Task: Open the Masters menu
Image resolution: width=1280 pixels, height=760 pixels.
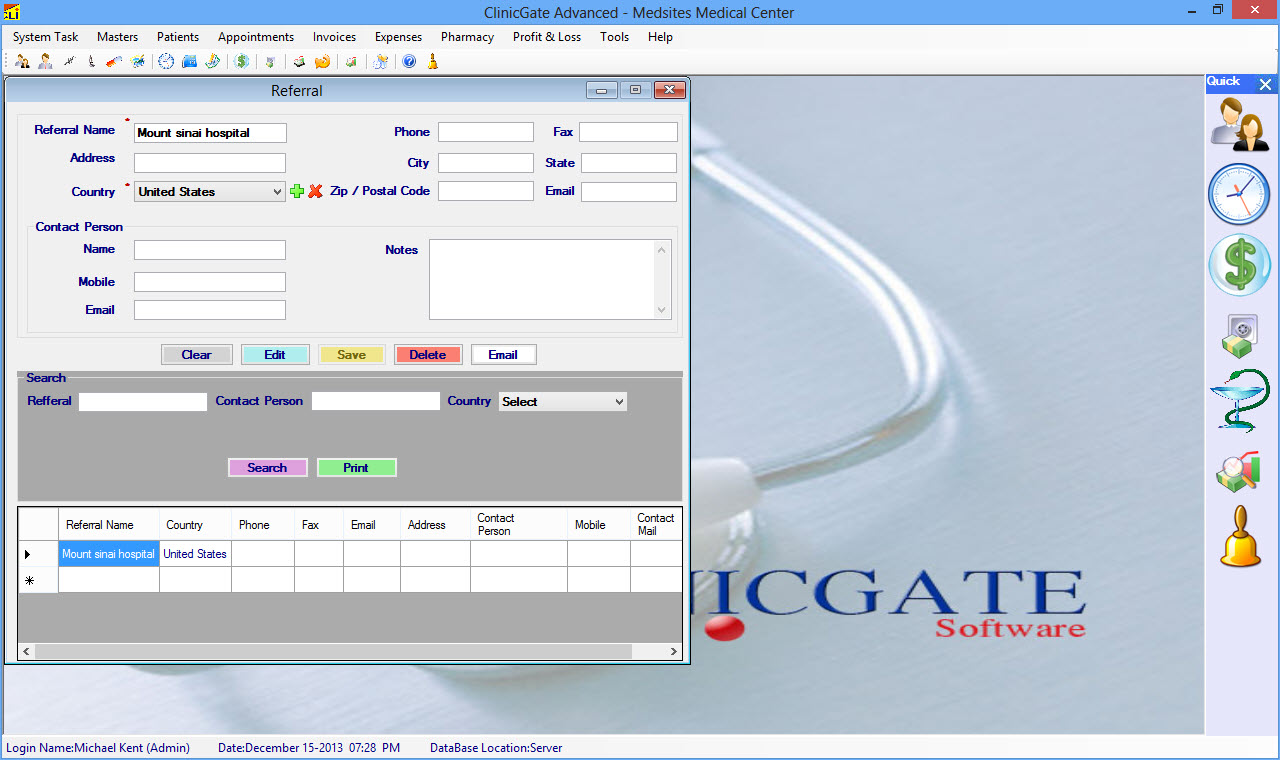Action: point(117,37)
